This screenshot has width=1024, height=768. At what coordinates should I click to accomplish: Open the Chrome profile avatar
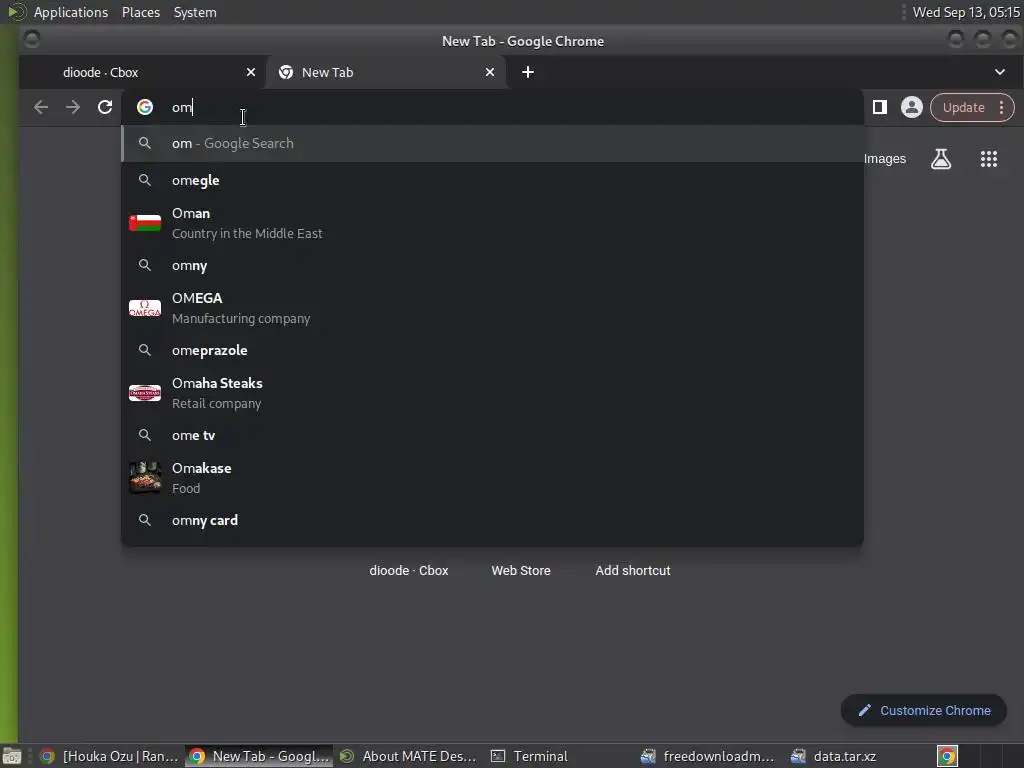(x=912, y=107)
